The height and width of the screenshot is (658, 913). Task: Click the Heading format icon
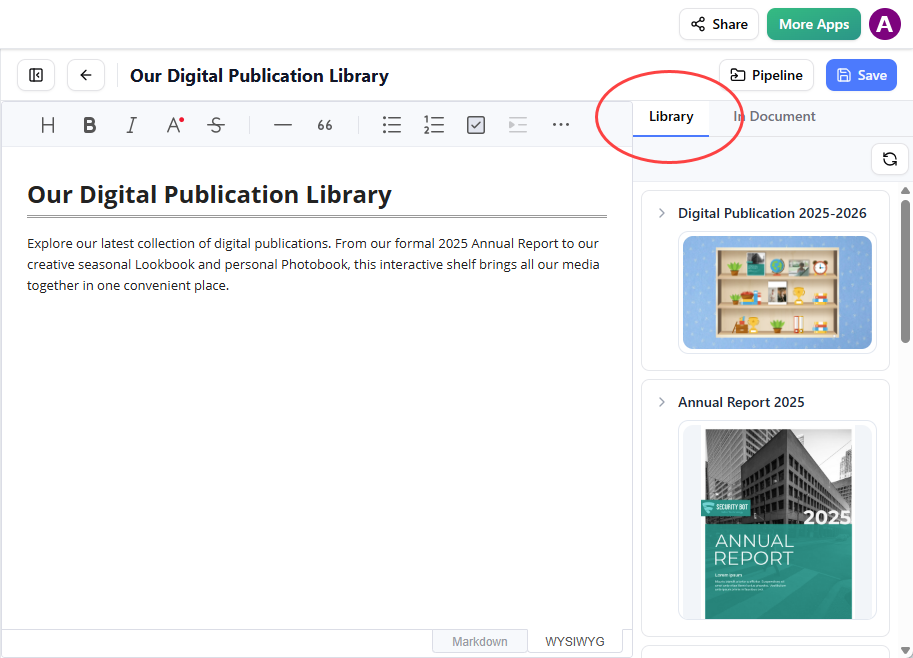pos(48,125)
